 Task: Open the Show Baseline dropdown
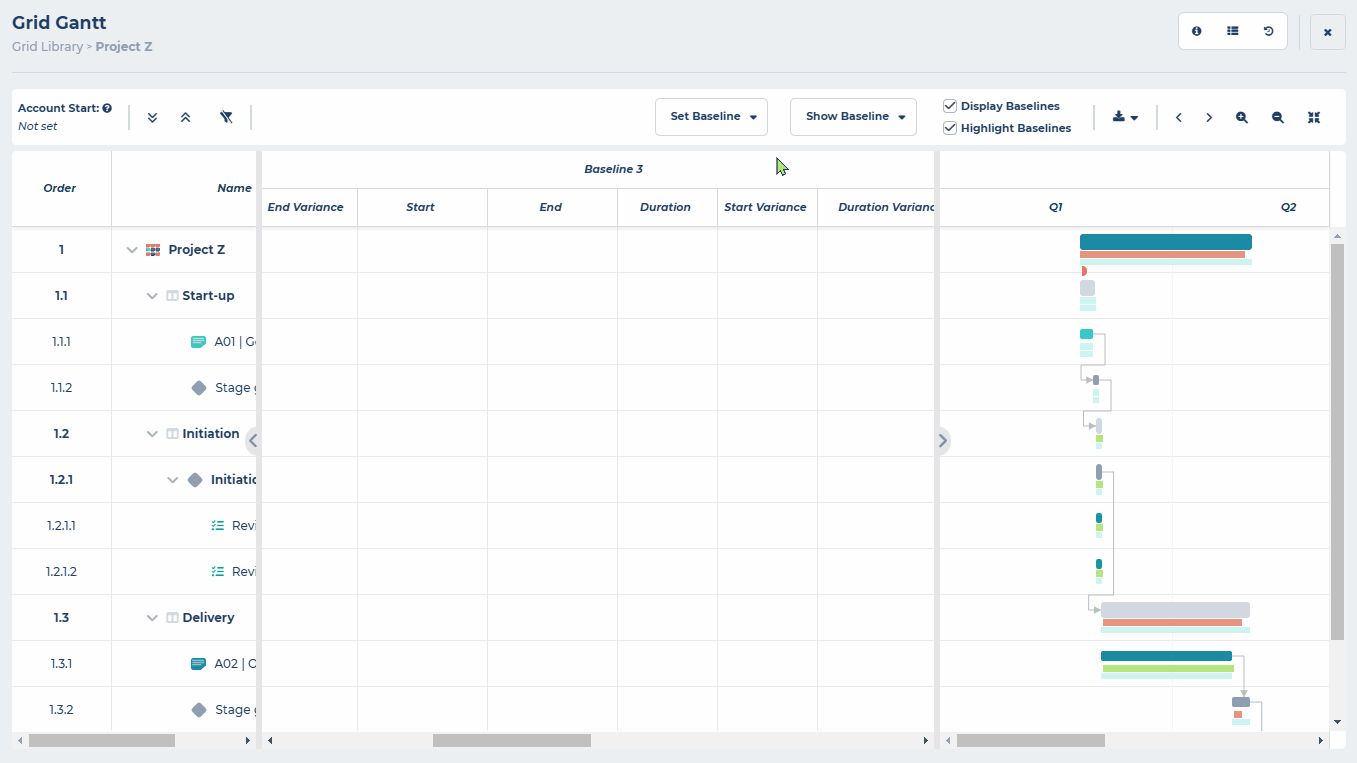point(853,116)
